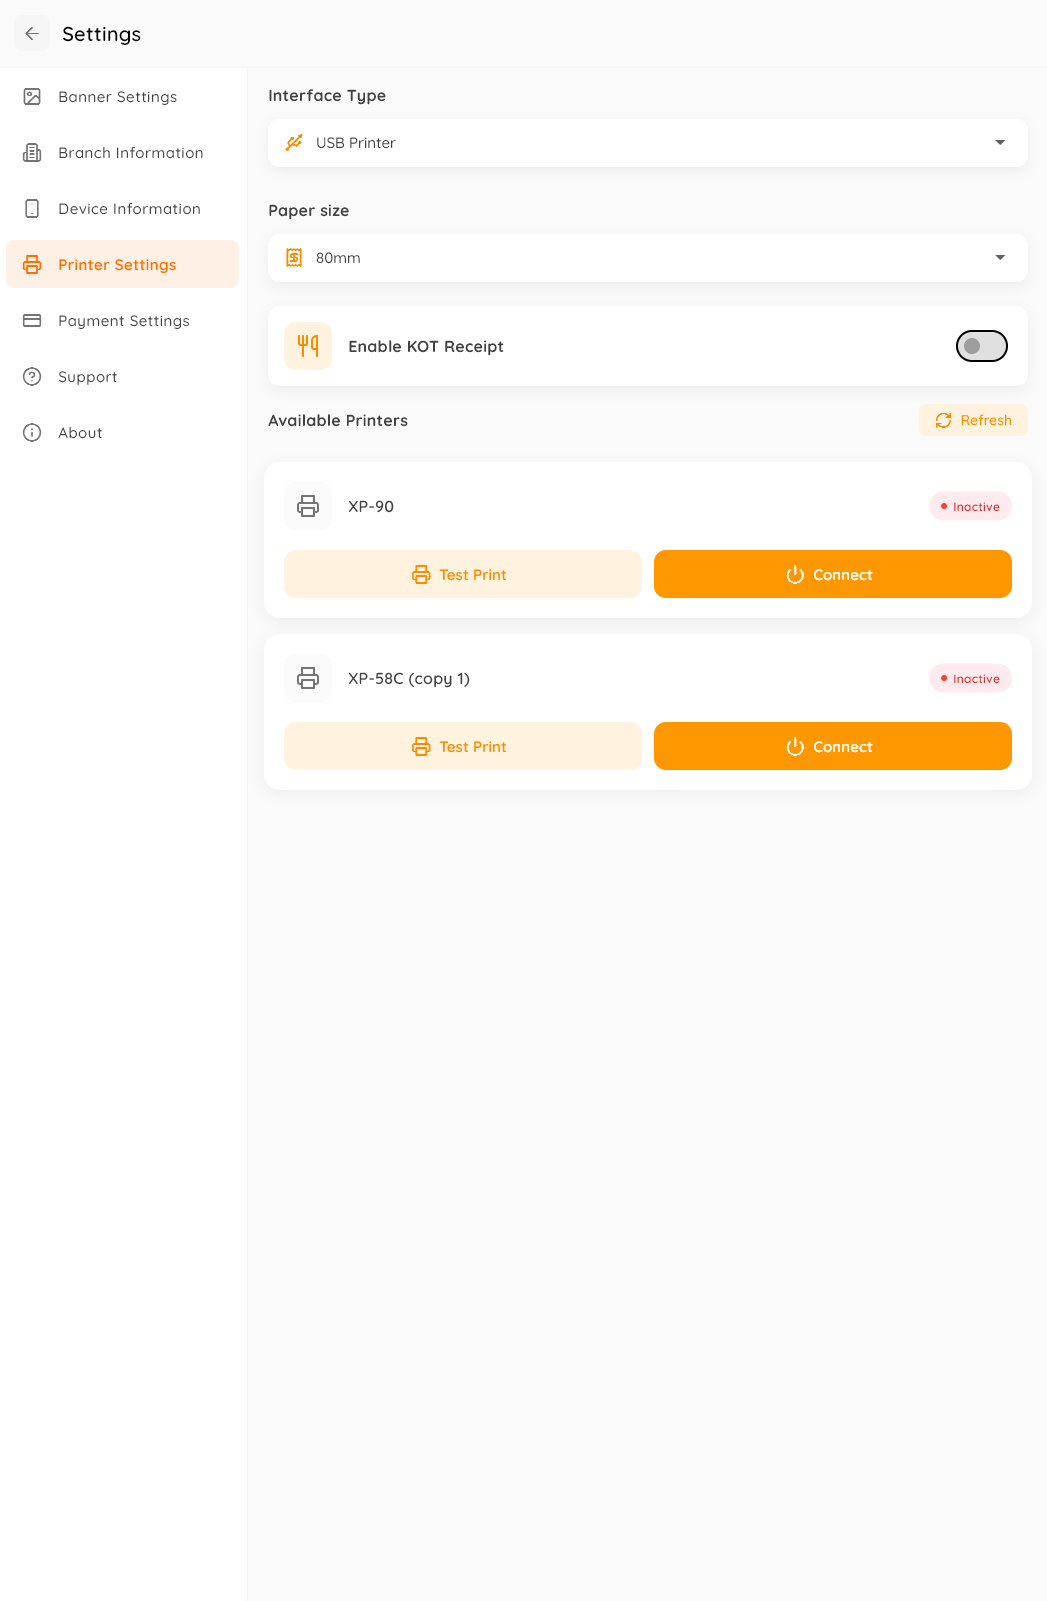Click the Branch Information document icon
This screenshot has height=1601, width=1047.
(32, 152)
